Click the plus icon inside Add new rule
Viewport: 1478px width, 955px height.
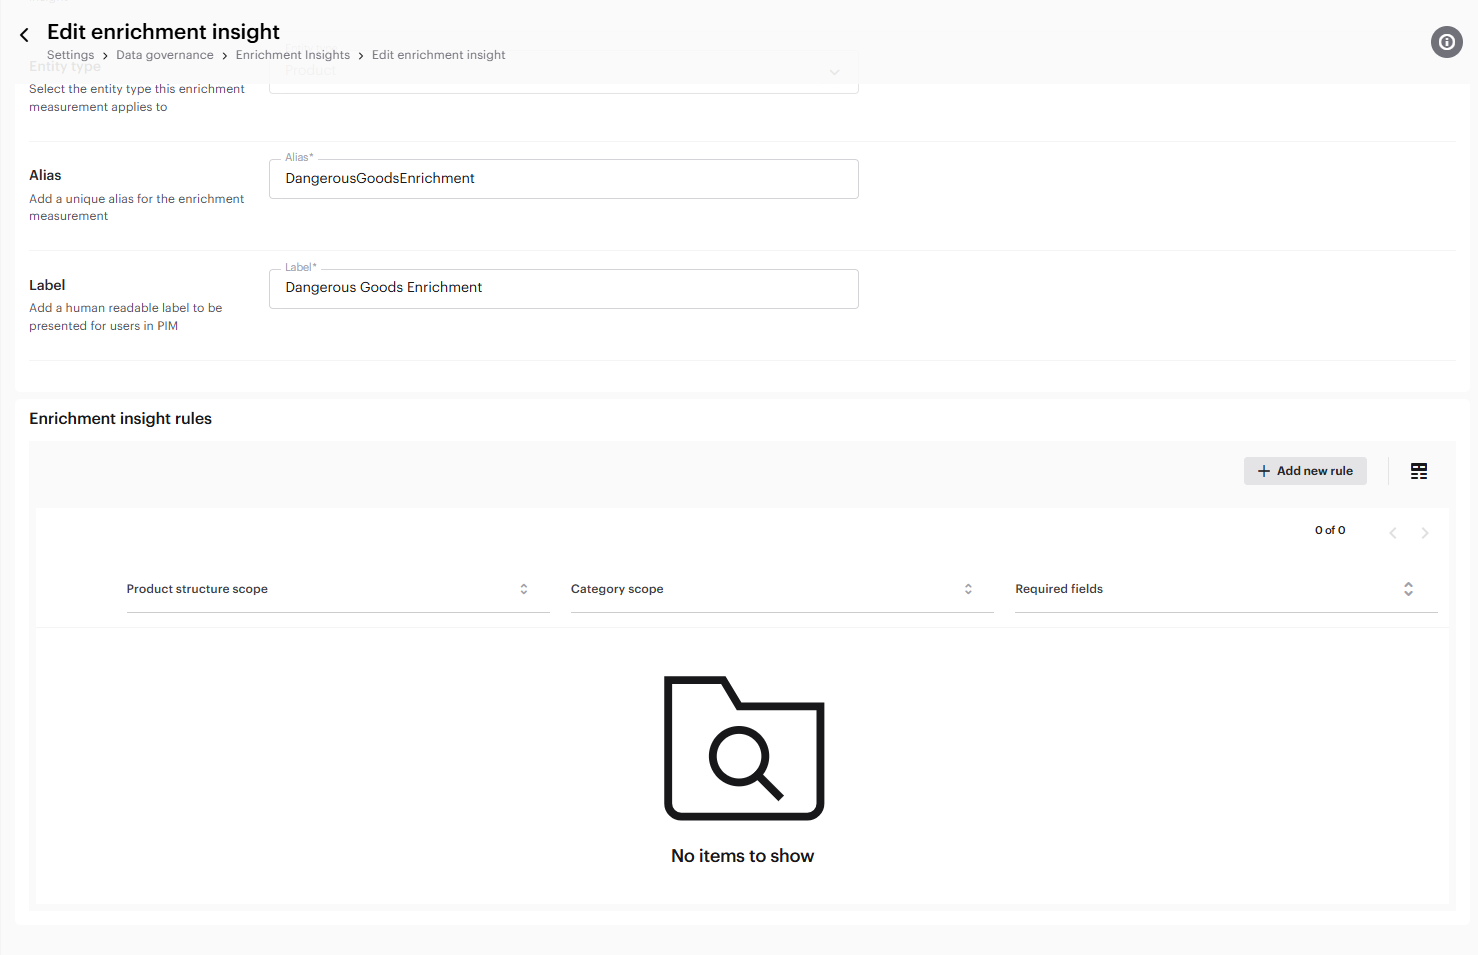point(1263,470)
